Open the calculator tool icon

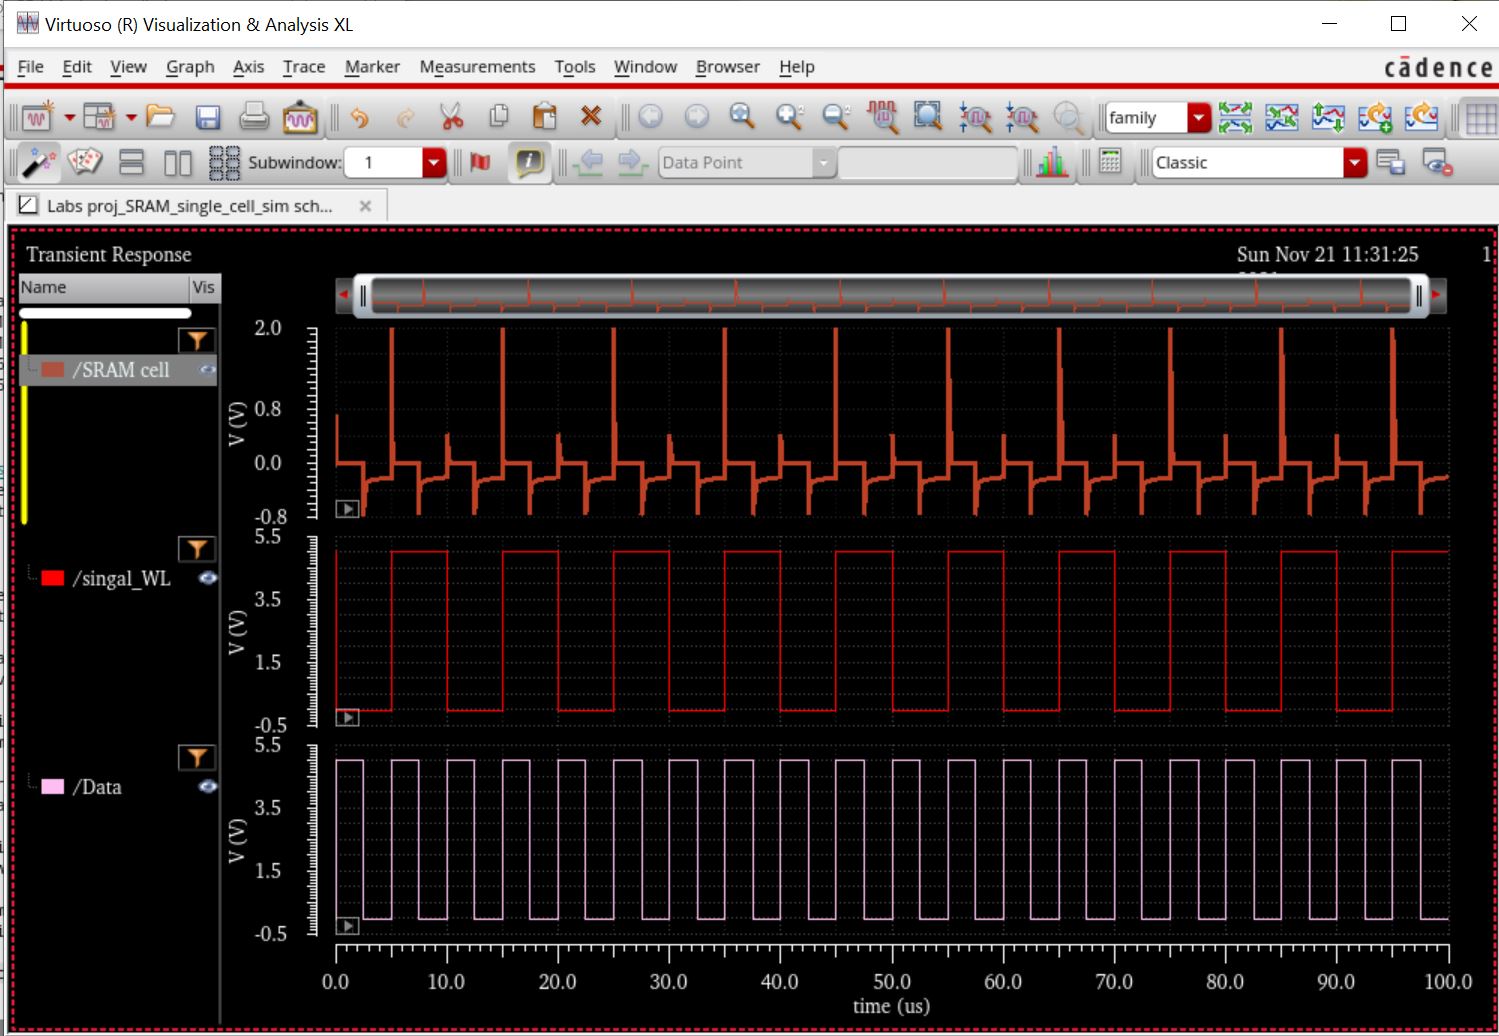(1109, 162)
